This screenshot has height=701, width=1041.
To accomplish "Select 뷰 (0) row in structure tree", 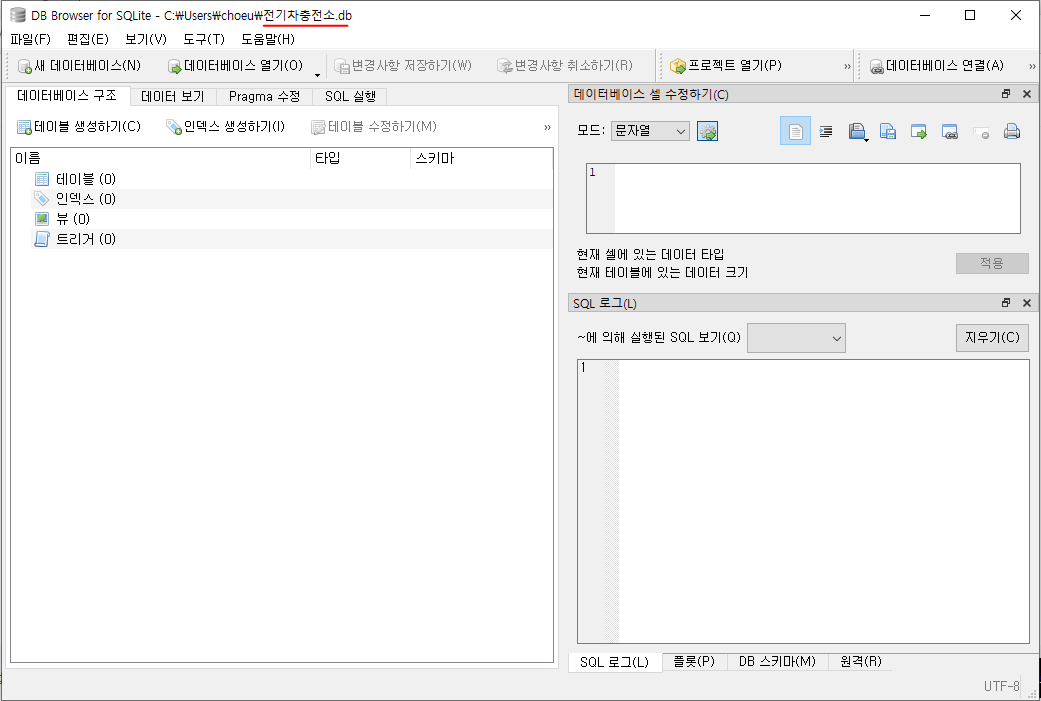I will [x=292, y=218].
